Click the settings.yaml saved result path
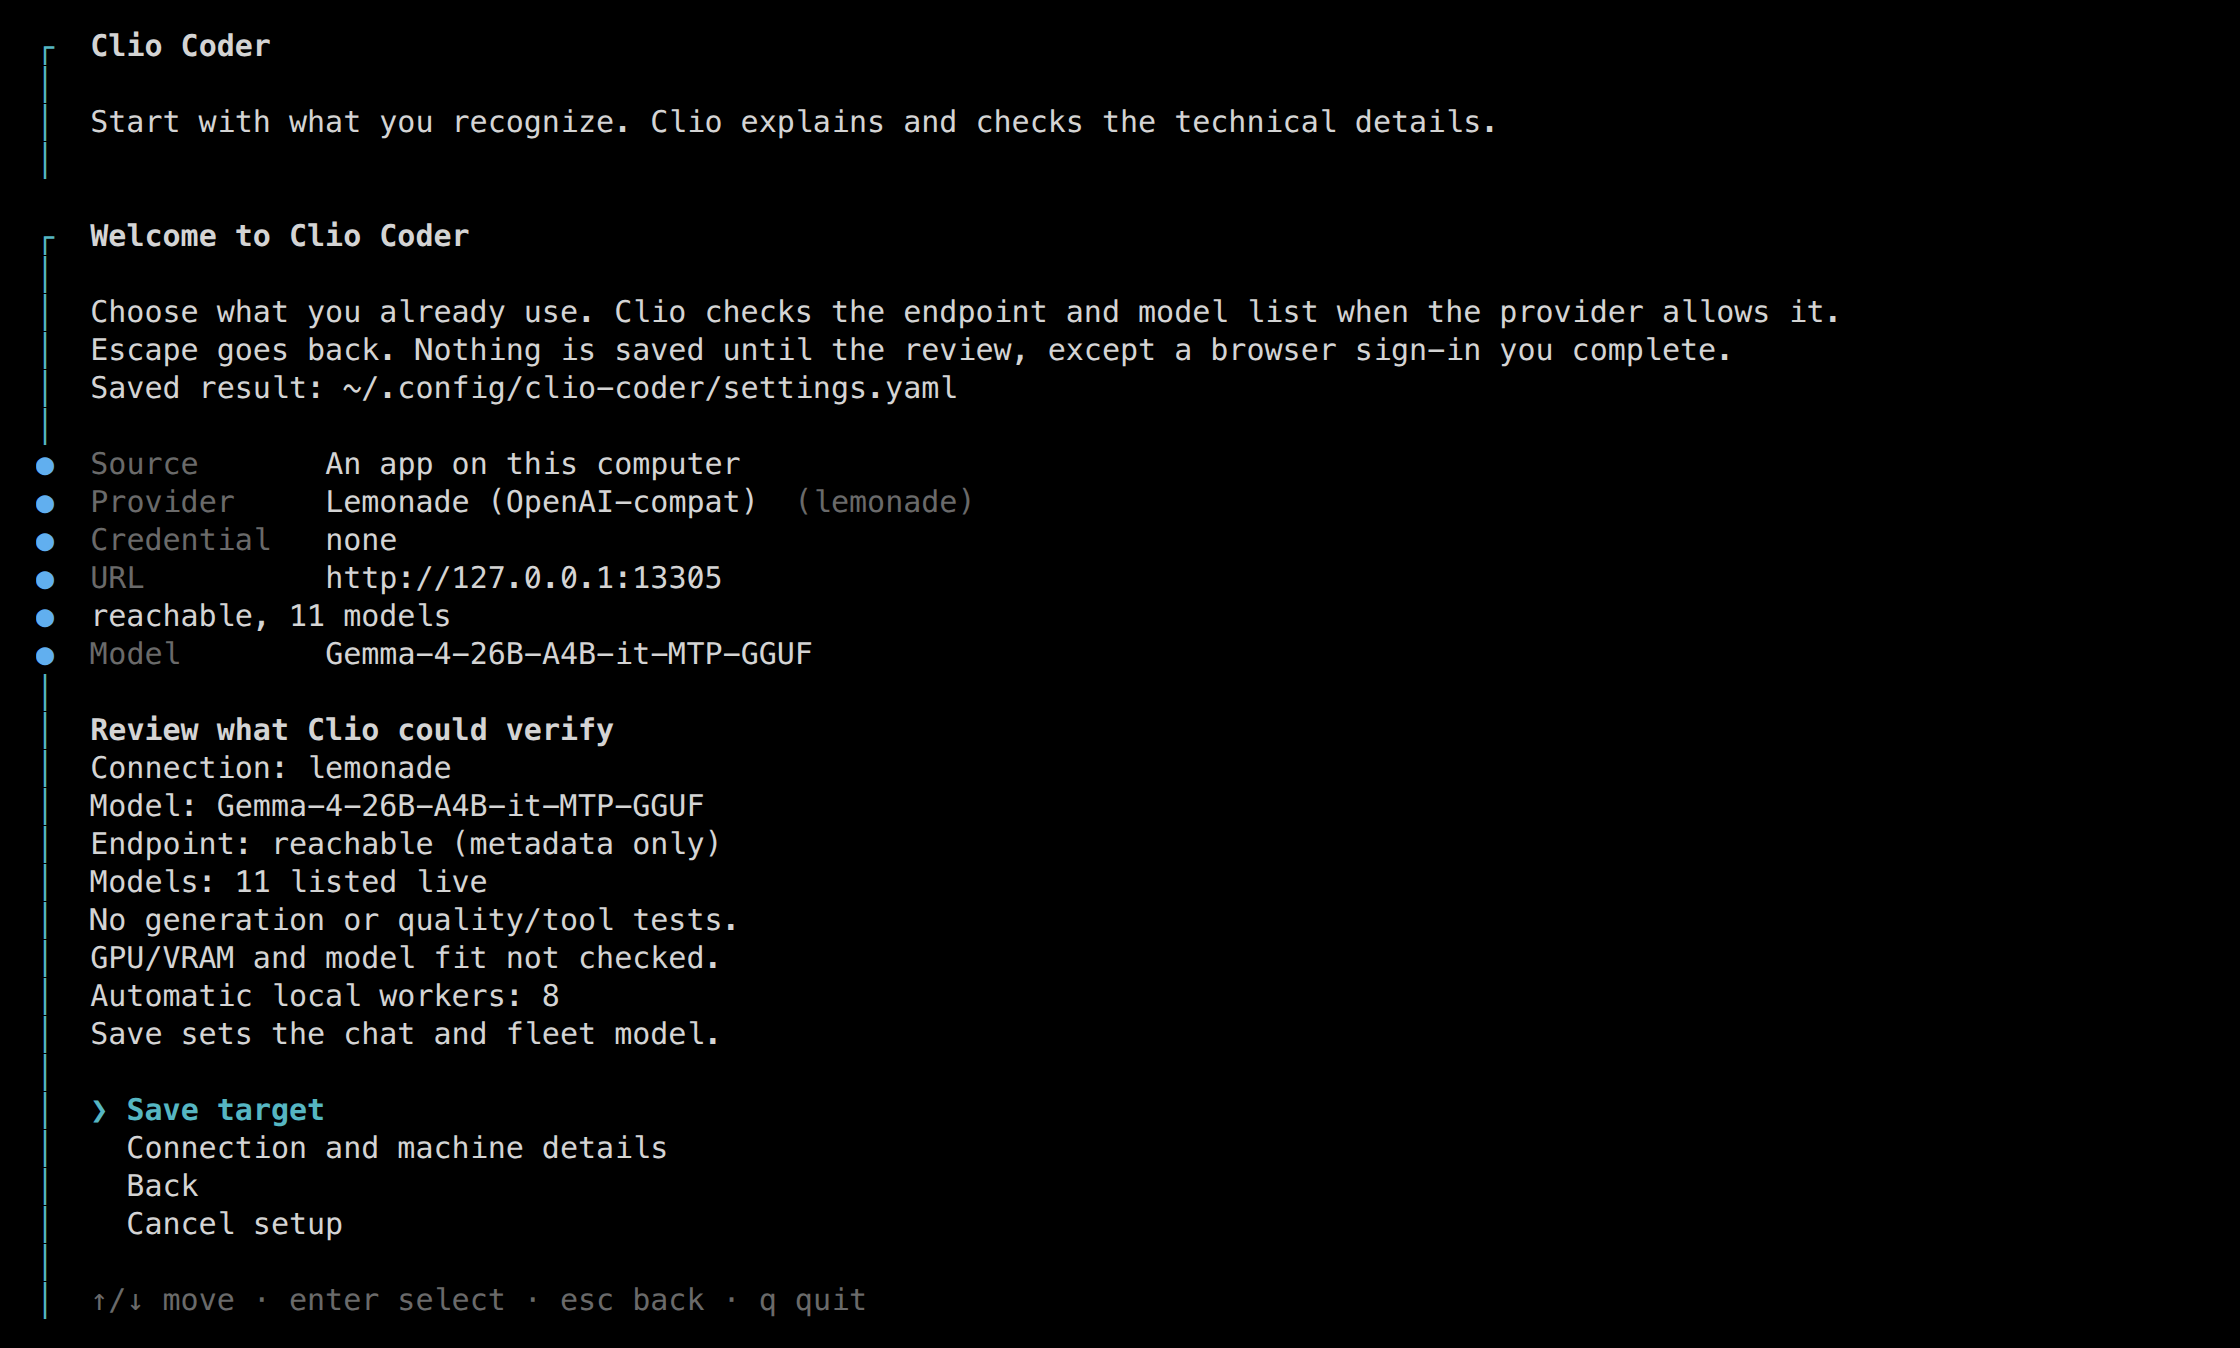This screenshot has height=1348, width=2240. click(x=649, y=388)
